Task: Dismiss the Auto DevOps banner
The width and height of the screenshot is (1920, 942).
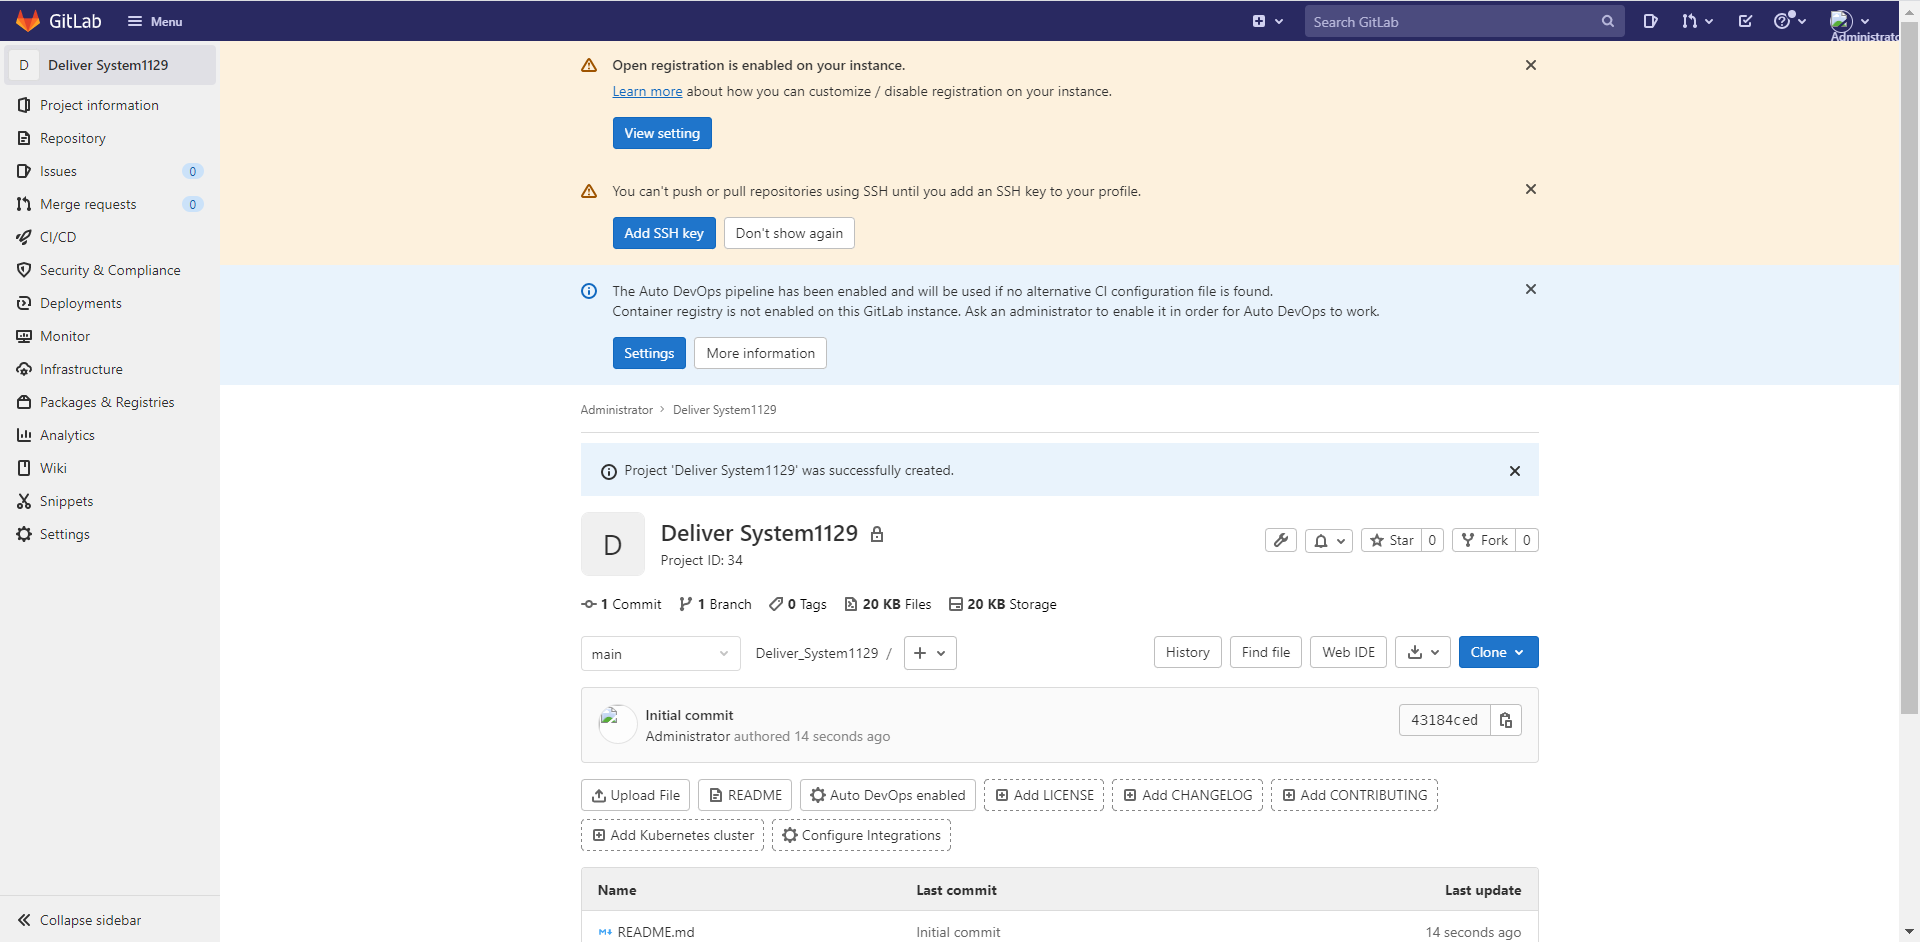Action: pos(1530,289)
